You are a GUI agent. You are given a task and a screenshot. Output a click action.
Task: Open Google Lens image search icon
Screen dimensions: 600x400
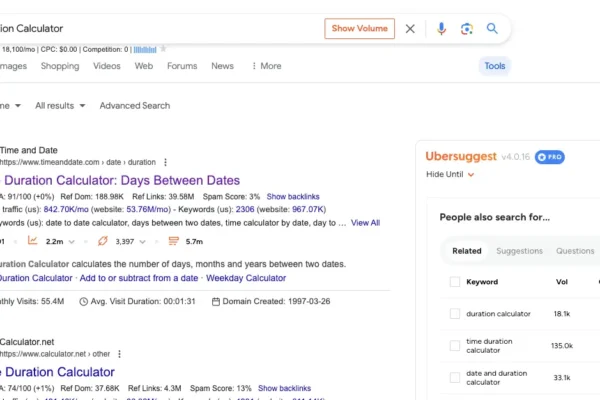pyautogui.click(x=466, y=29)
